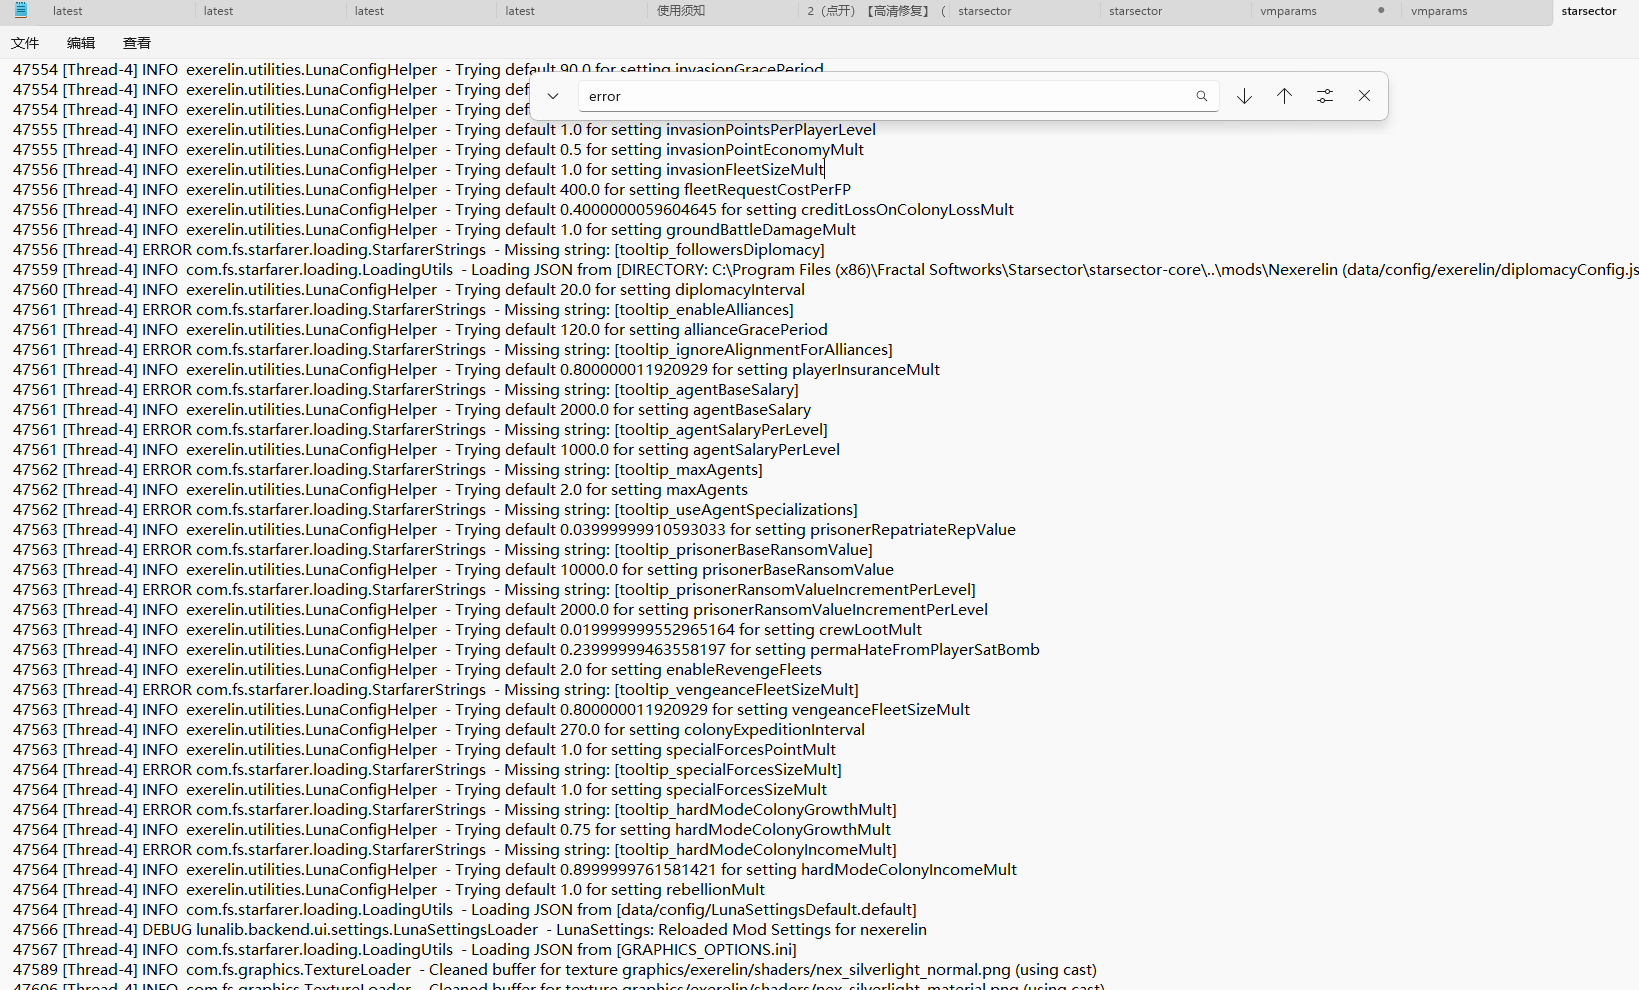Image resolution: width=1639 pixels, height=990 pixels.
Task: Find next match with the down arrow
Action: pyautogui.click(x=1244, y=96)
